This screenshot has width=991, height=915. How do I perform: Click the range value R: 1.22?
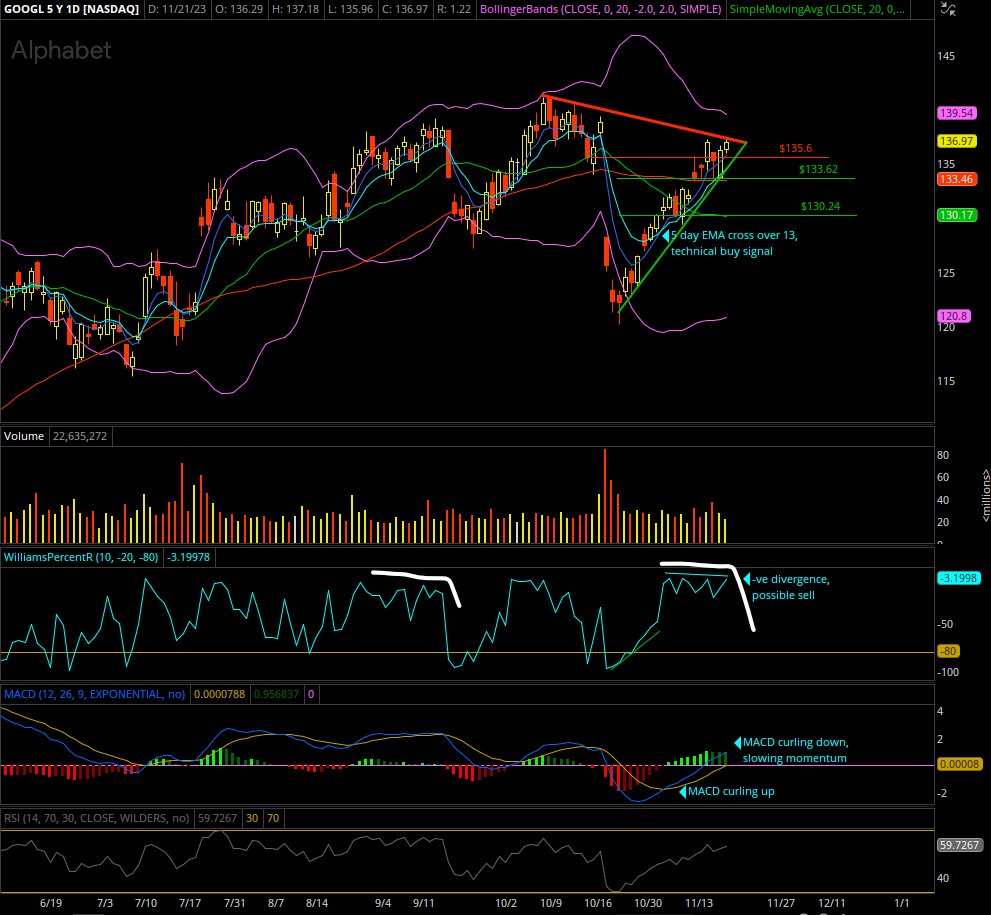click(454, 9)
